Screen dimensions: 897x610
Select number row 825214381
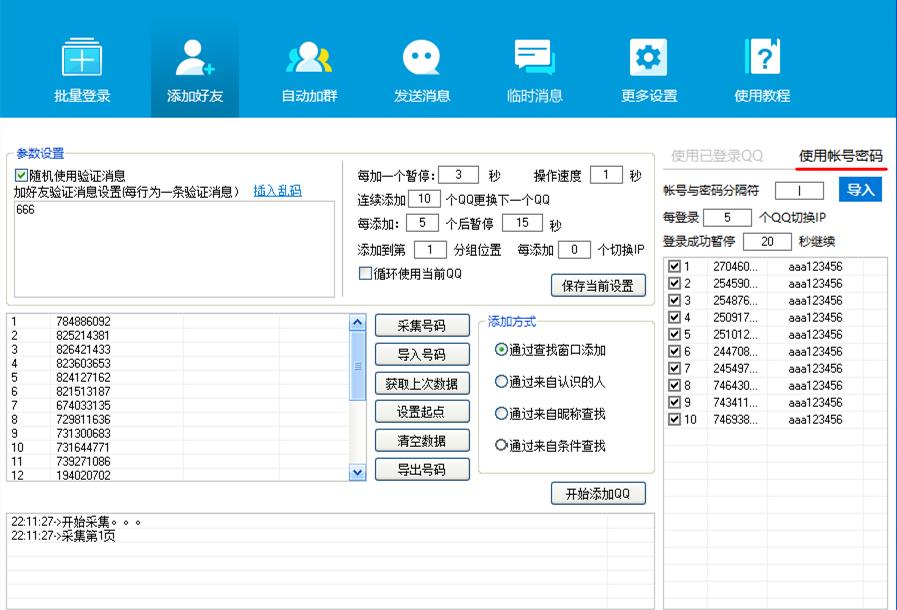tap(177, 335)
